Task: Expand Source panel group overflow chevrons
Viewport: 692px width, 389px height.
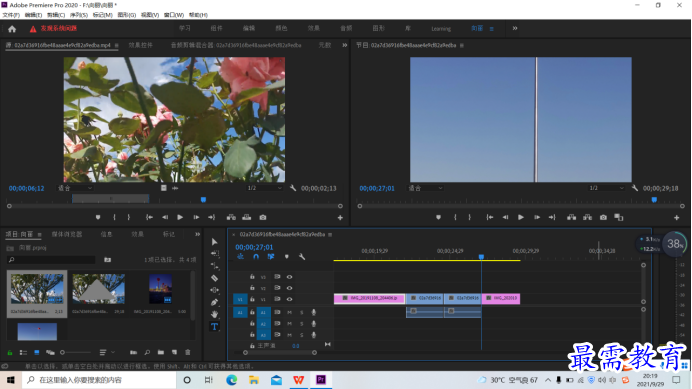Action: point(345,45)
